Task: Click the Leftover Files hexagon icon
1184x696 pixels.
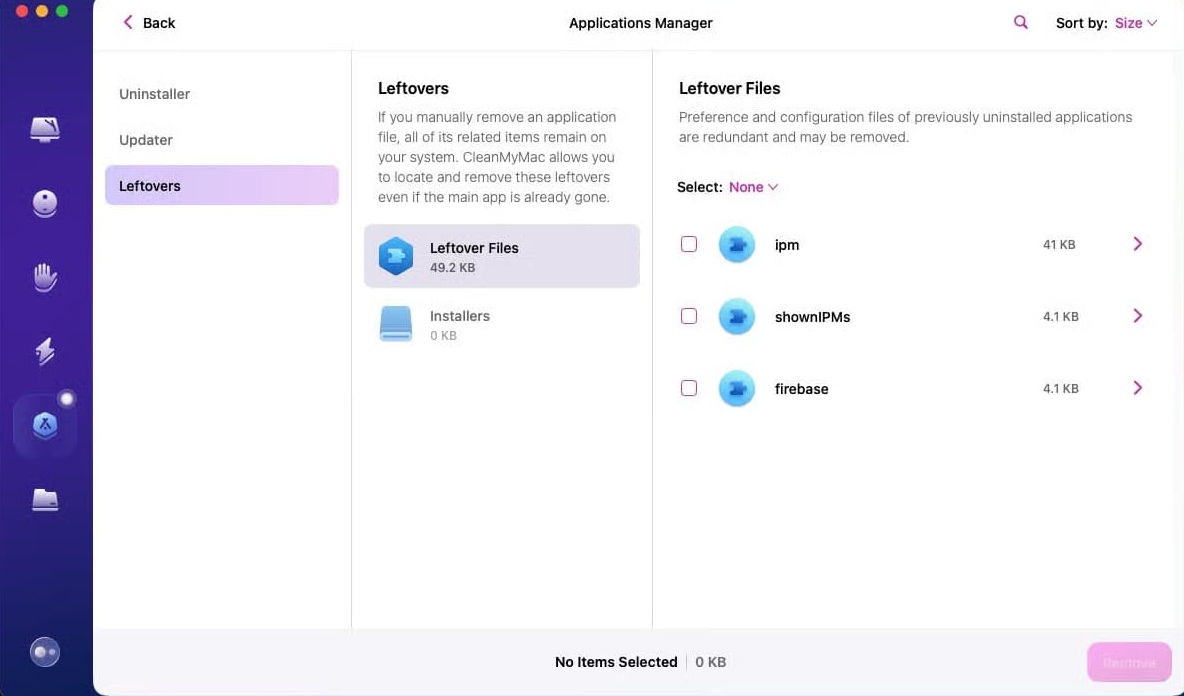Action: [396, 256]
